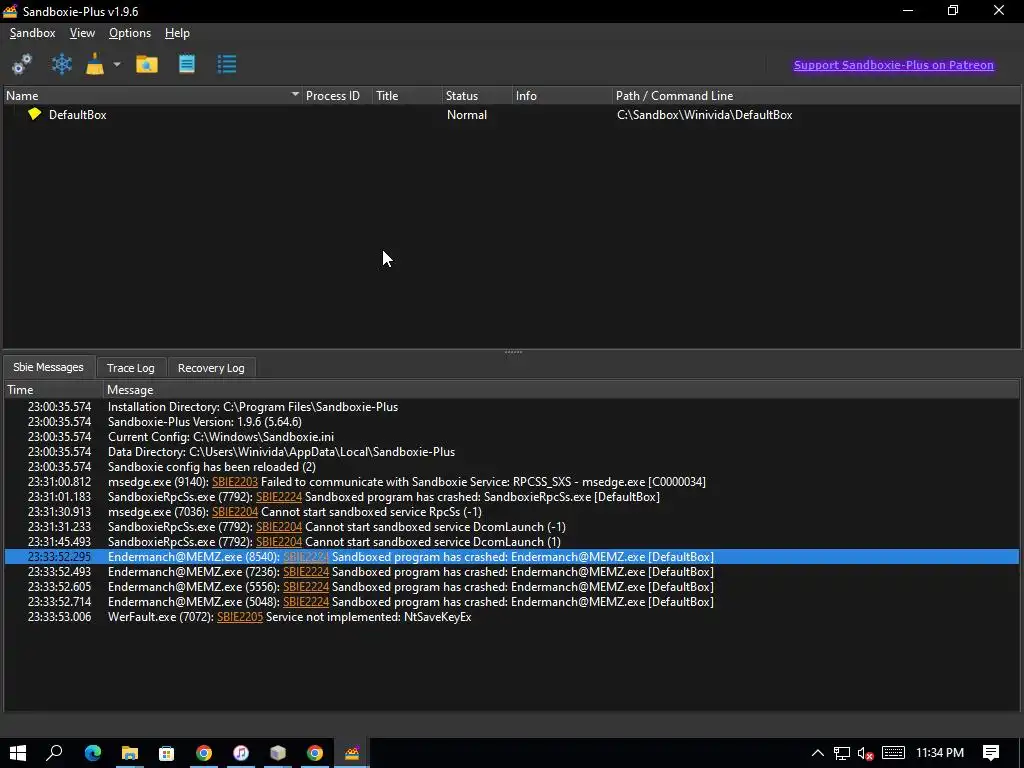1024x768 pixels.
Task: Click the yellow folder toolbar icon
Action: pos(147,64)
